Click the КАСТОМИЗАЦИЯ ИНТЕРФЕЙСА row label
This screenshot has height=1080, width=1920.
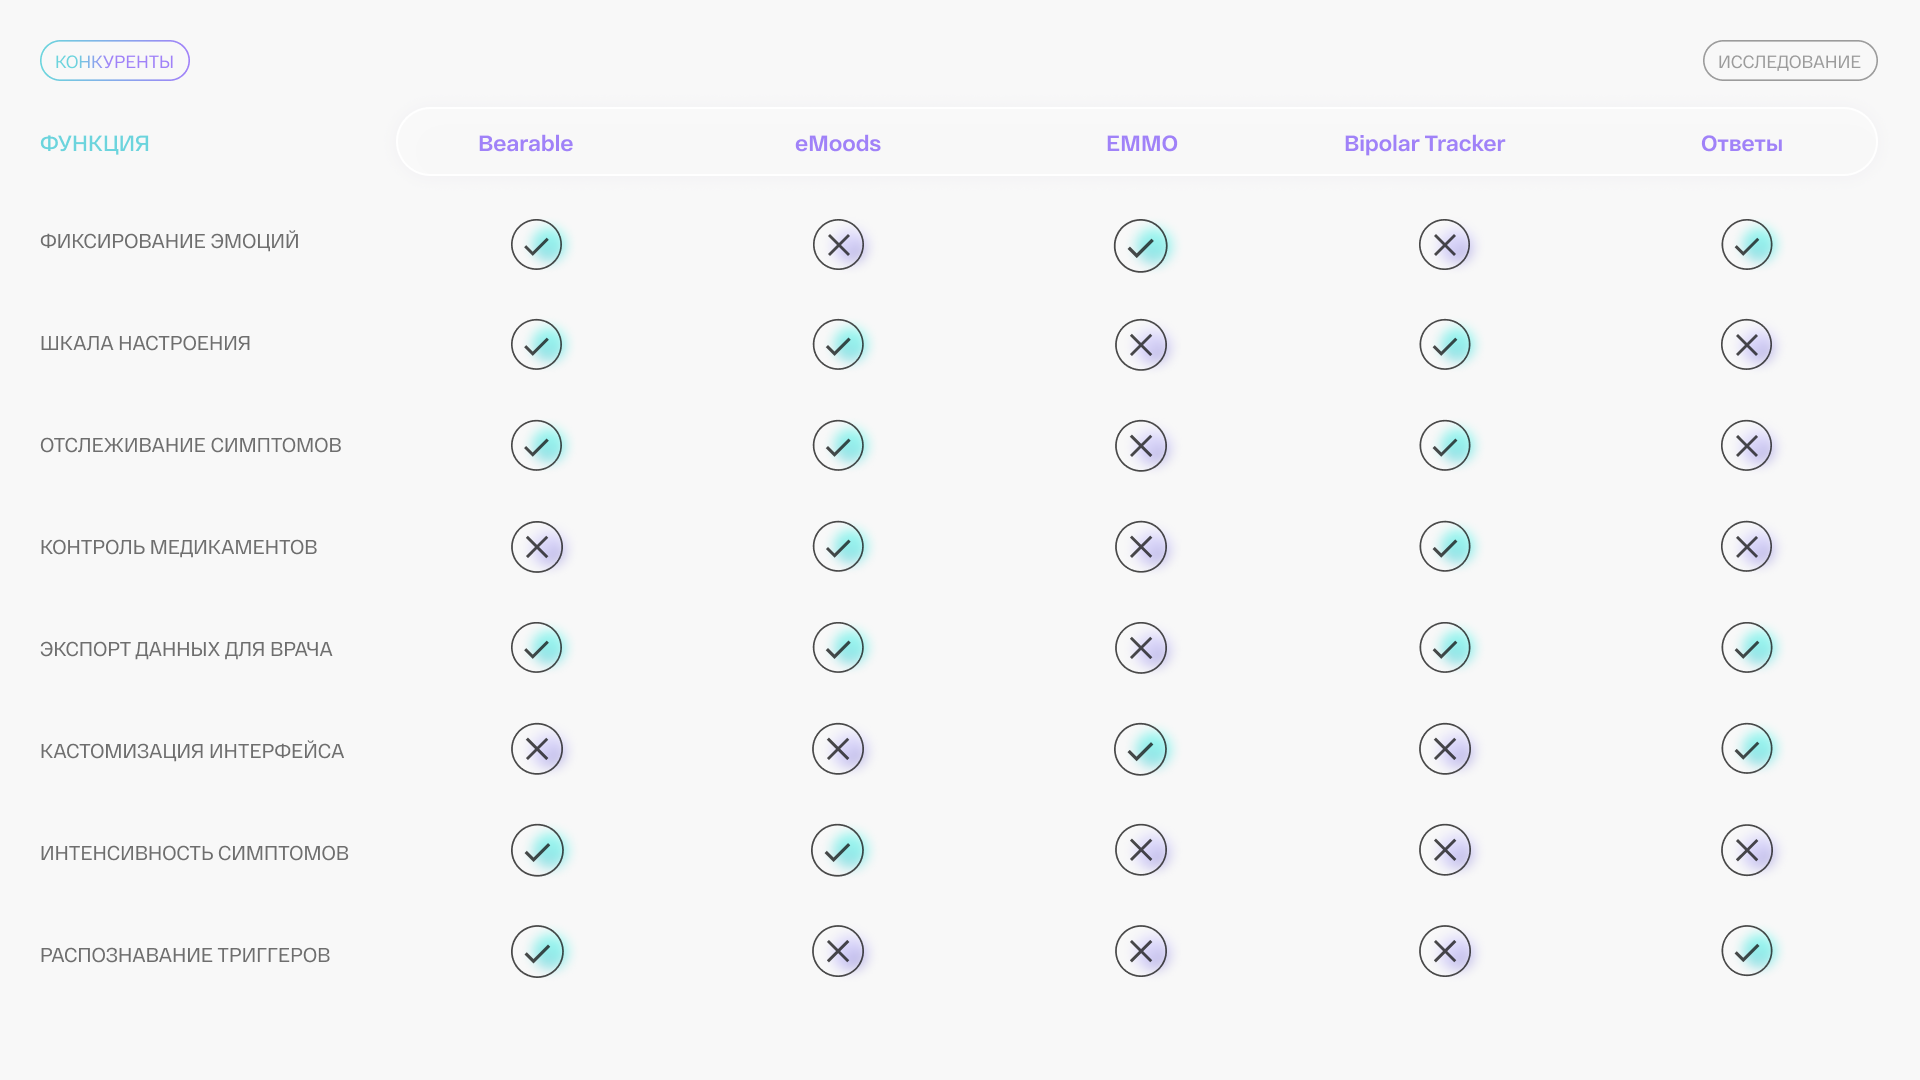click(x=192, y=751)
